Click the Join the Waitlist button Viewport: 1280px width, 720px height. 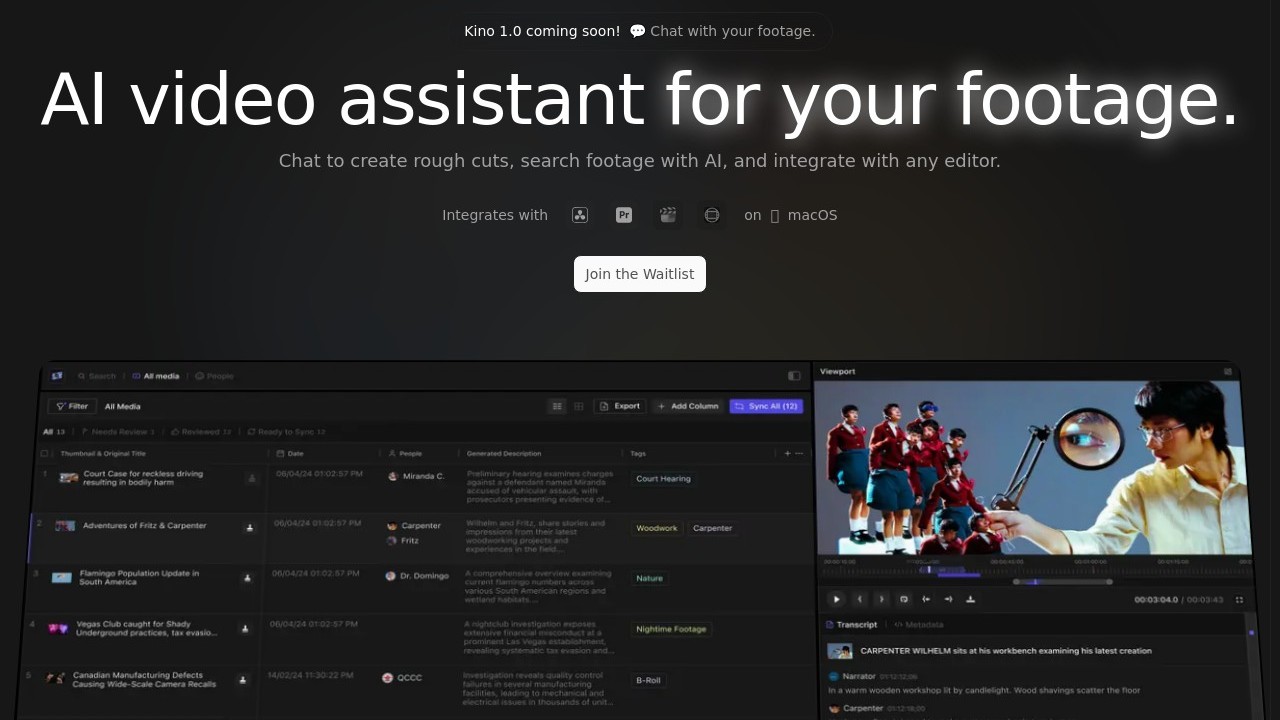640,274
